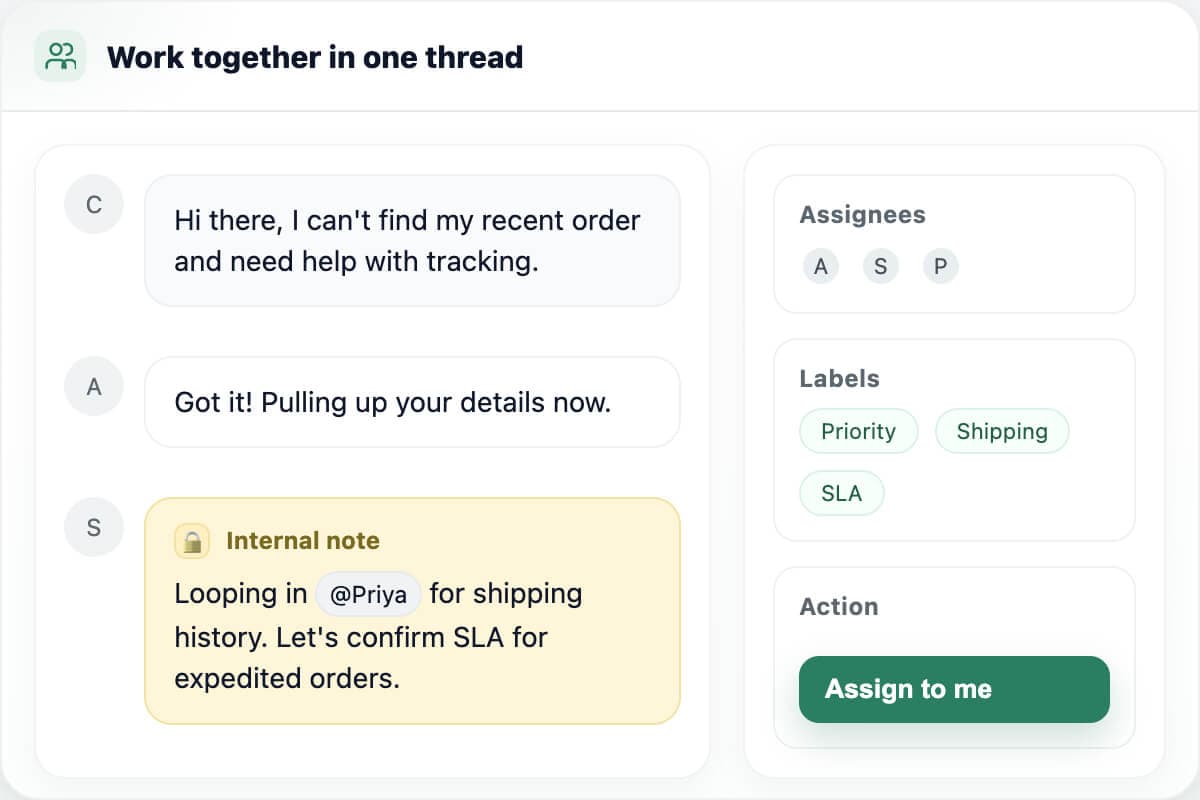
Task: Click the people icon beside the header
Action: [60, 57]
